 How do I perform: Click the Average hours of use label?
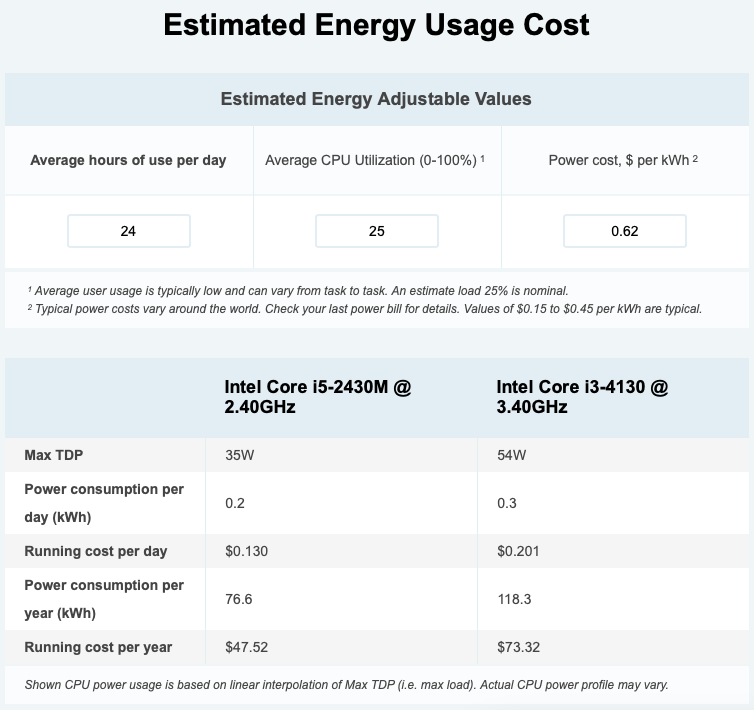coord(128,160)
